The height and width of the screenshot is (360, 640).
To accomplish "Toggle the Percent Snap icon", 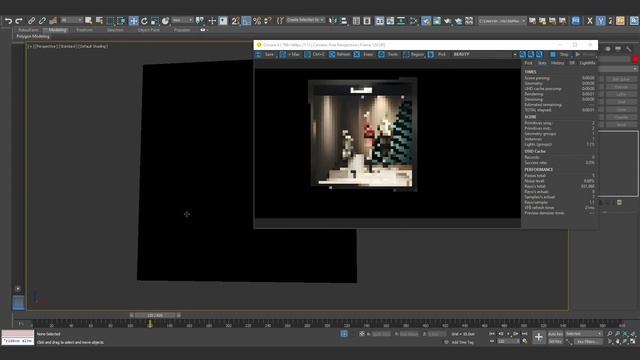I will [x=257, y=20].
